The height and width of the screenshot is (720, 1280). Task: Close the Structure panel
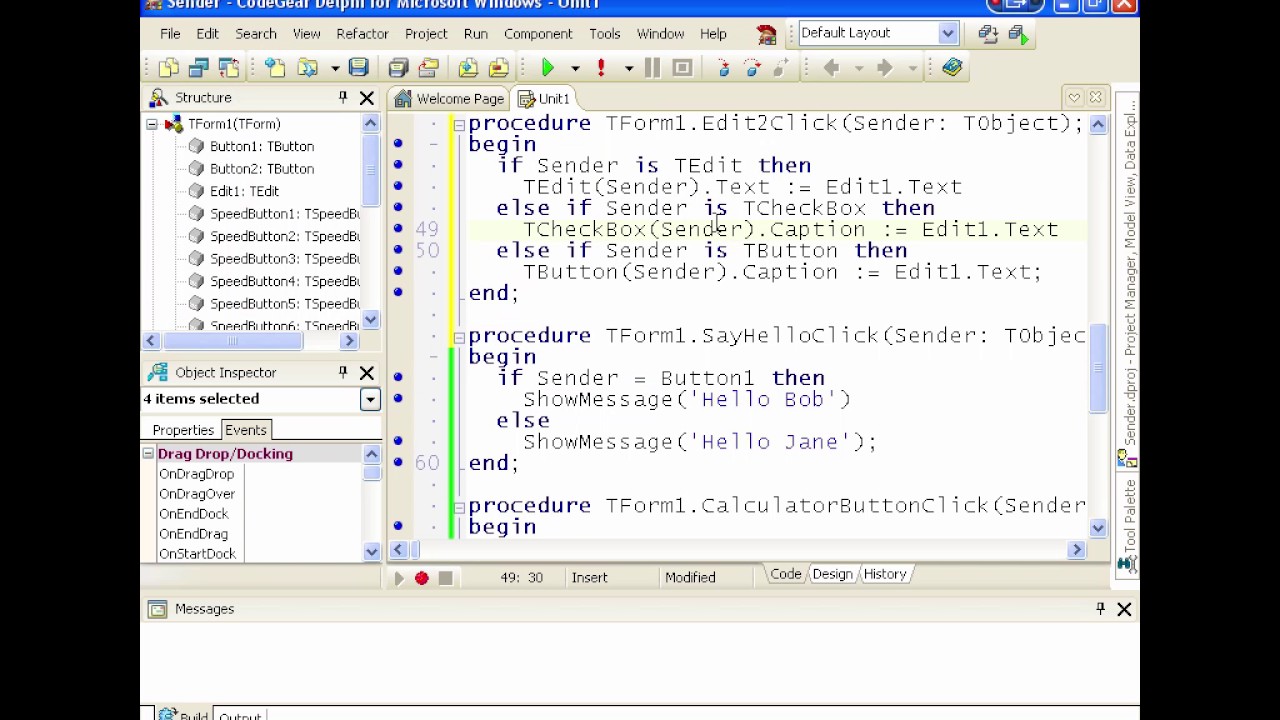pos(367,97)
